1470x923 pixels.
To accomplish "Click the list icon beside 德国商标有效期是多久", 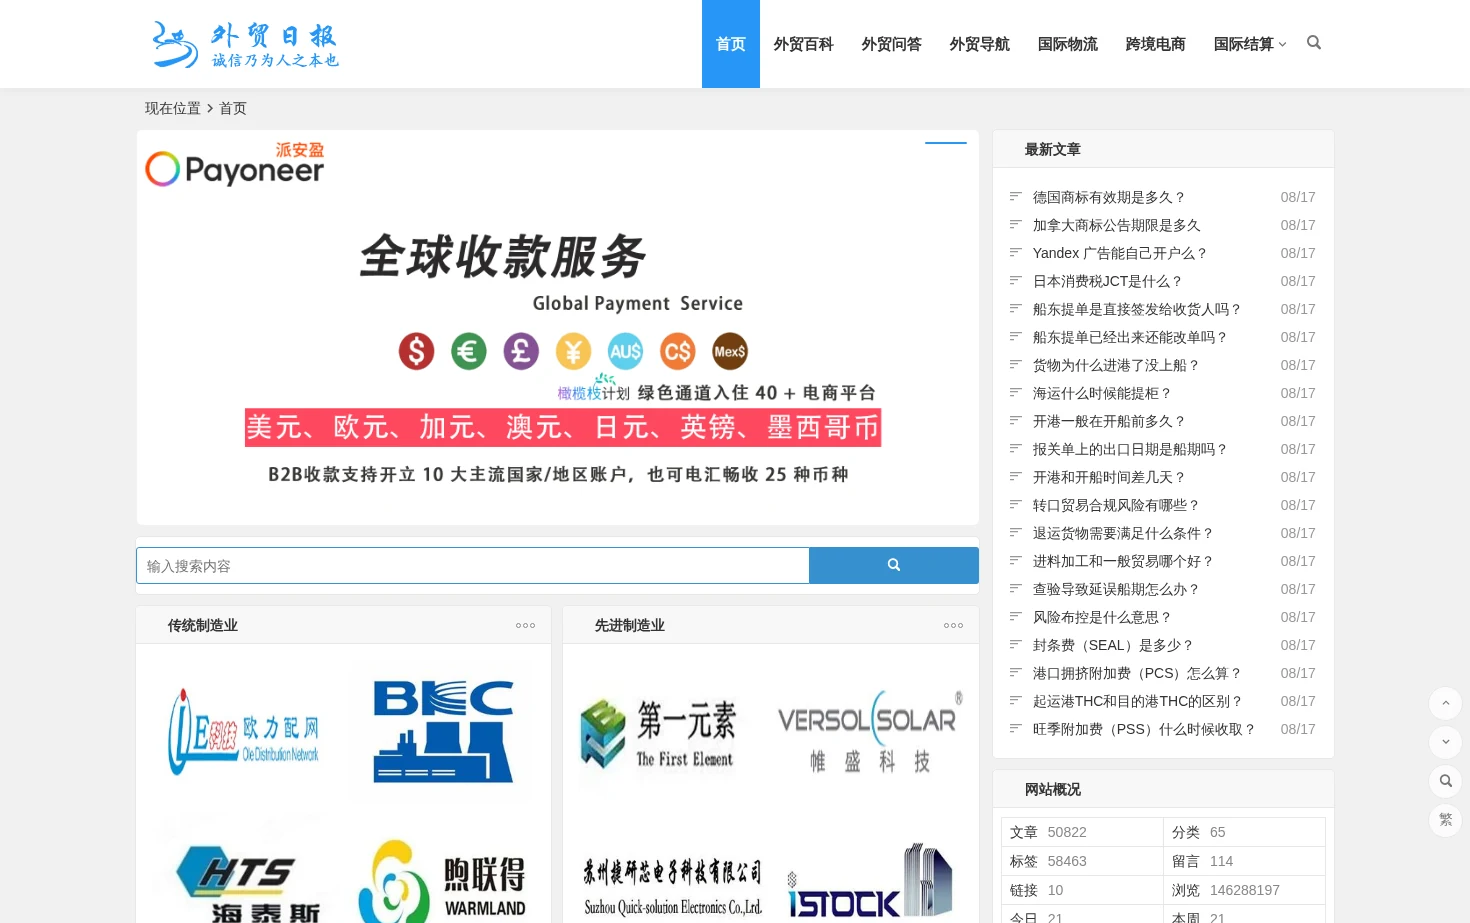I will [1015, 196].
